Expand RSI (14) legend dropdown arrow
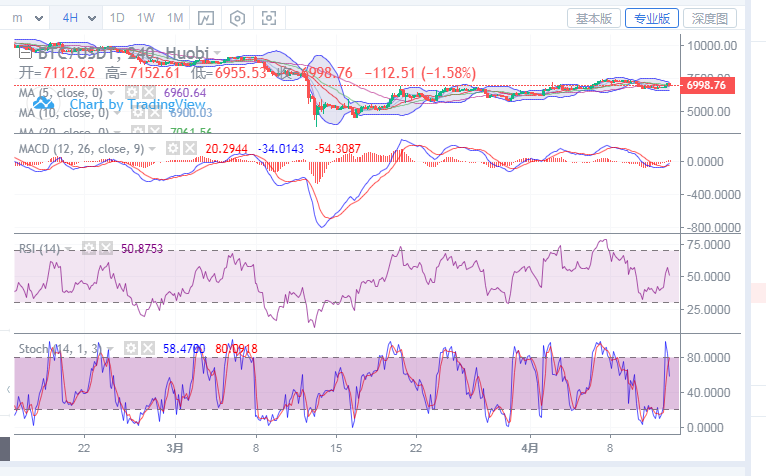 tap(68, 249)
